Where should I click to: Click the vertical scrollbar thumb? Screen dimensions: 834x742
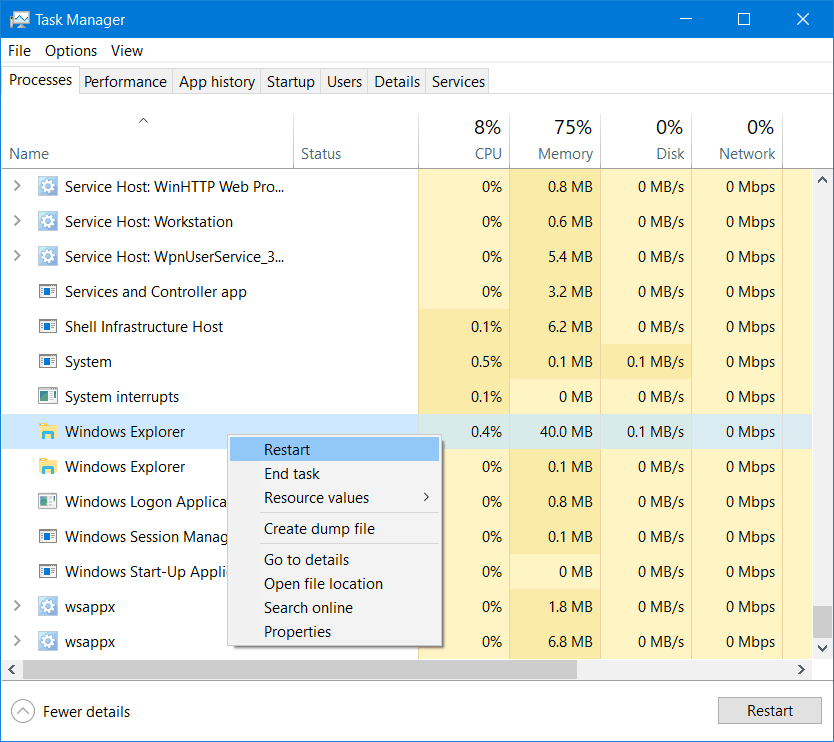(822, 622)
